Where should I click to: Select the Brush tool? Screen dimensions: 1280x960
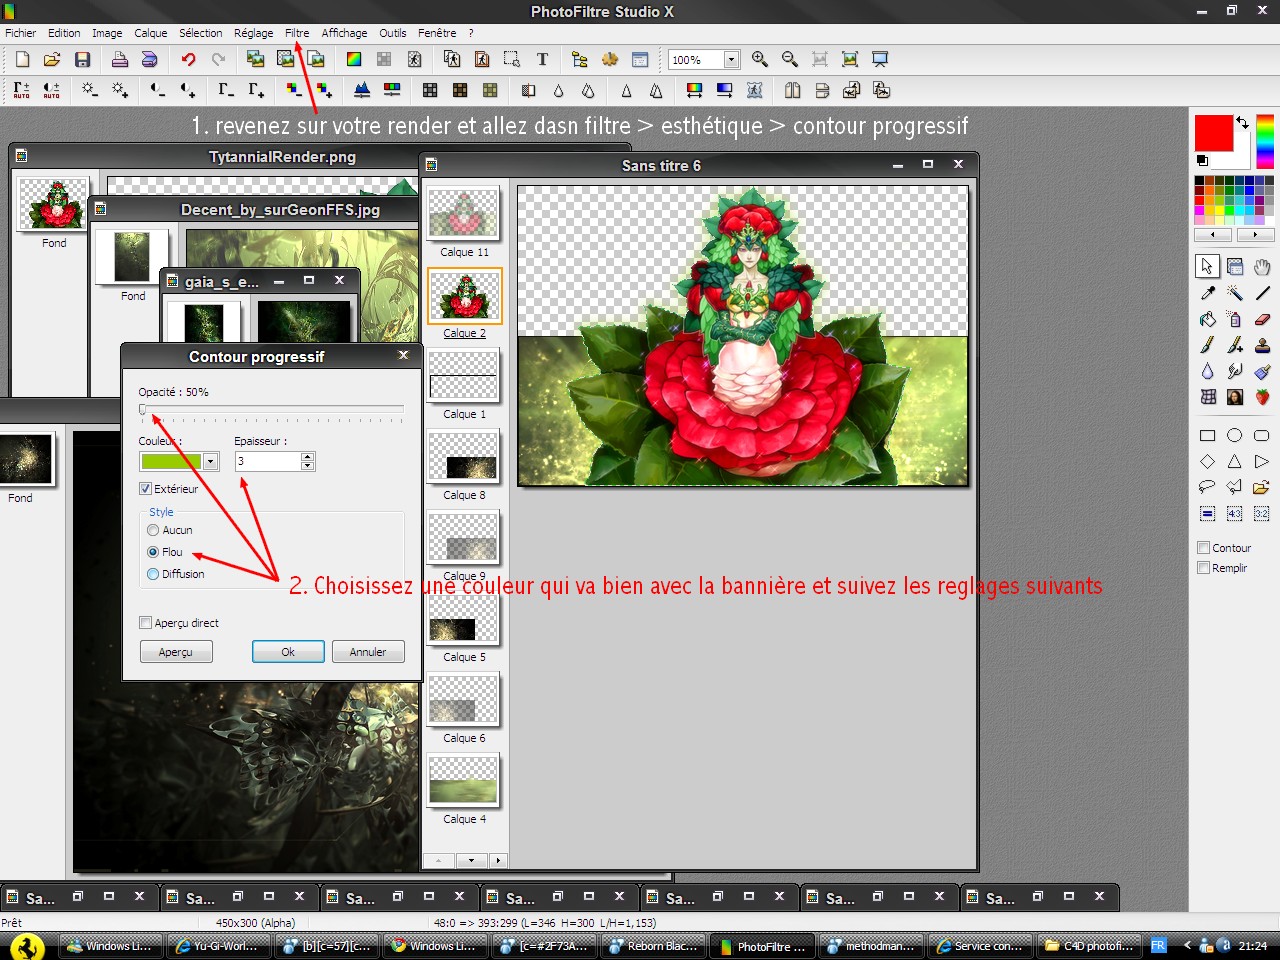(x=1207, y=345)
